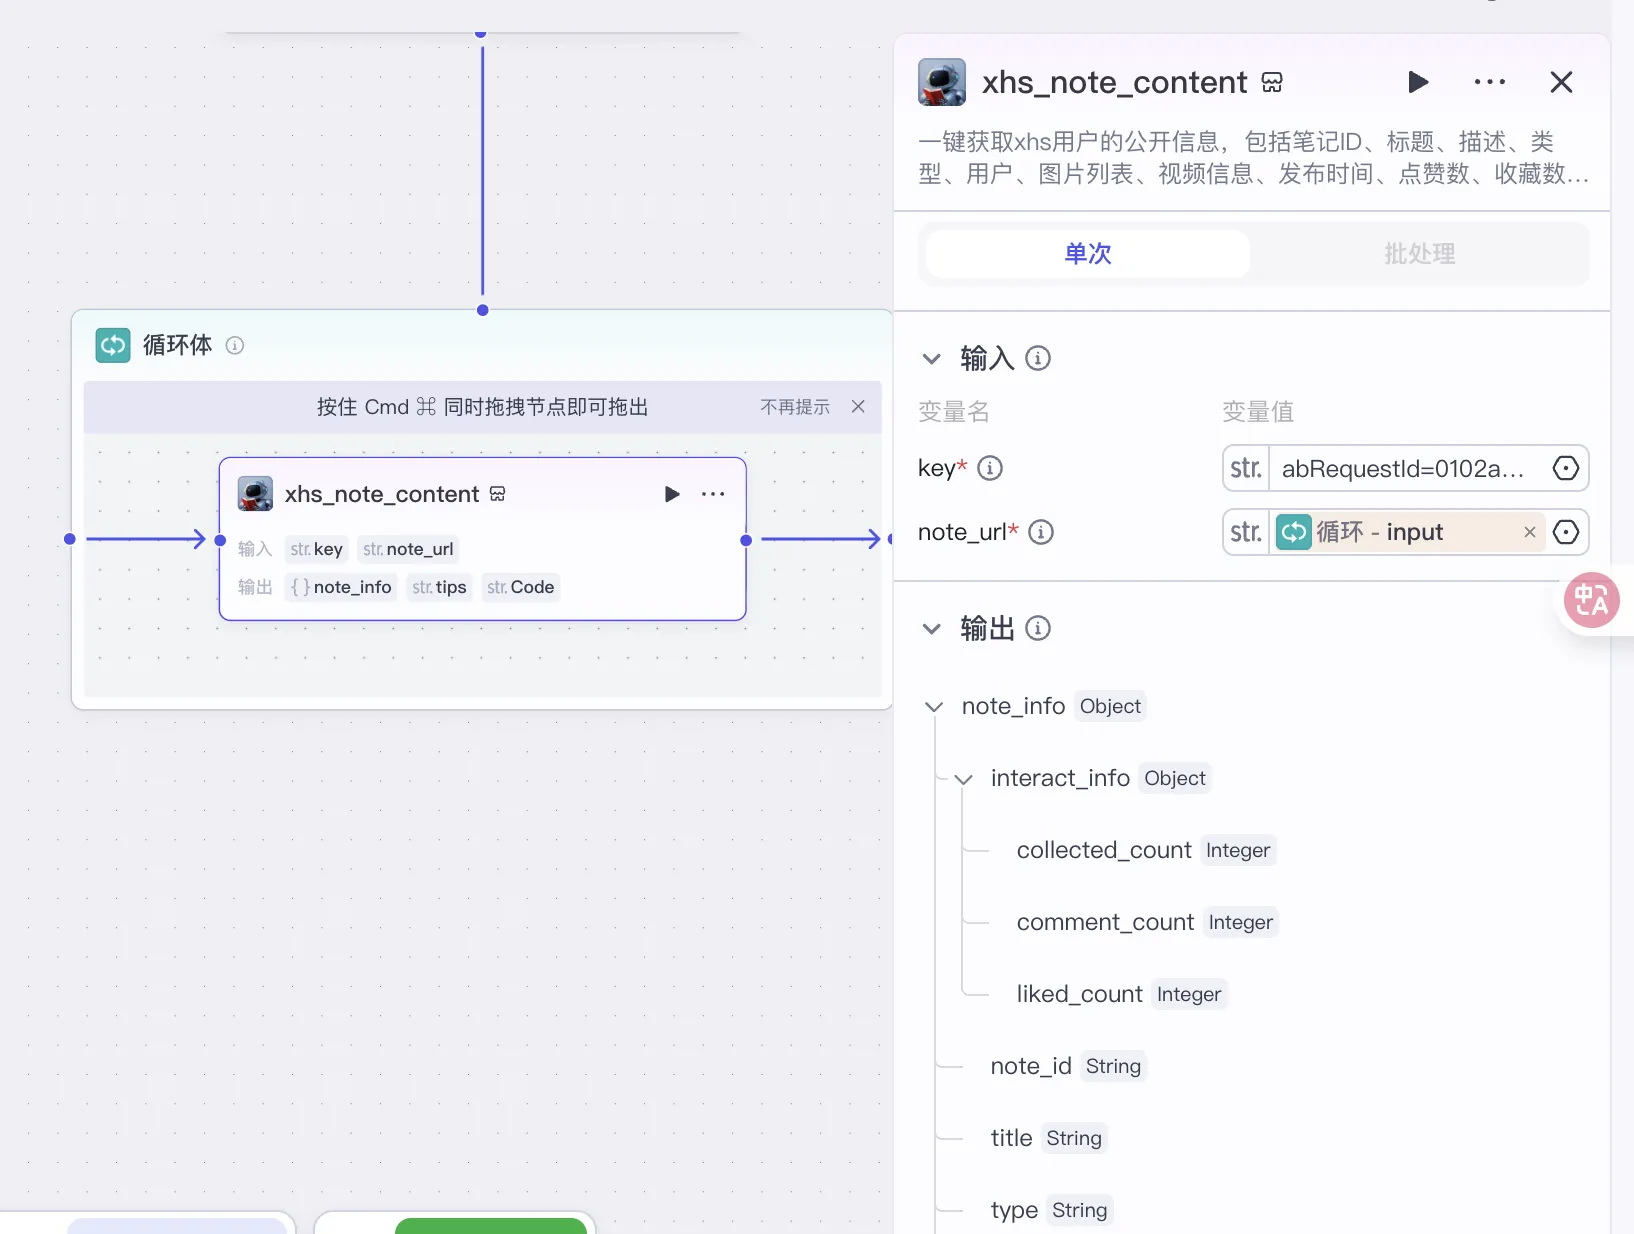Viewport: 1634px width, 1234px height.
Task: Click the note_url input tag on node
Action: pyautogui.click(x=408, y=549)
